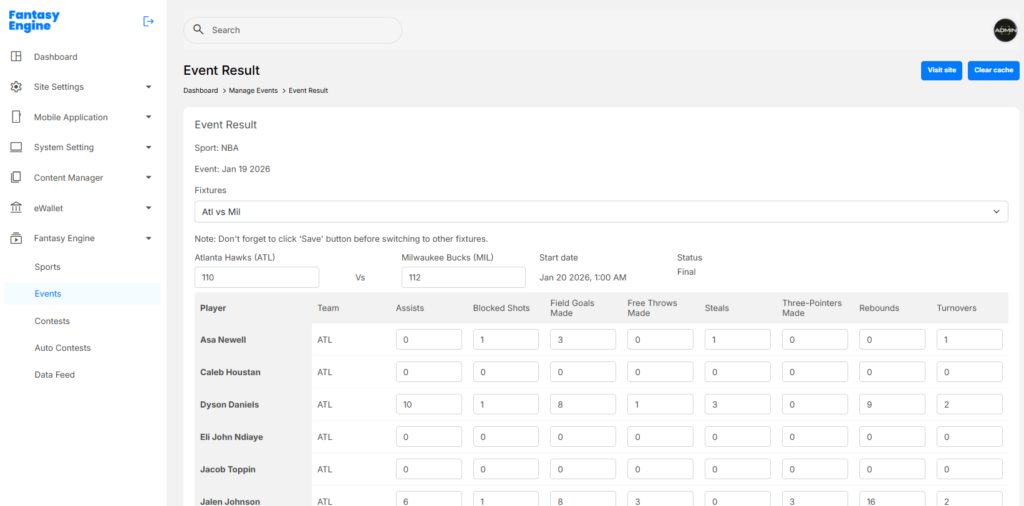Click the Mobile Application phone icon
This screenshot has width=1024, height=506.
point(16,117)
